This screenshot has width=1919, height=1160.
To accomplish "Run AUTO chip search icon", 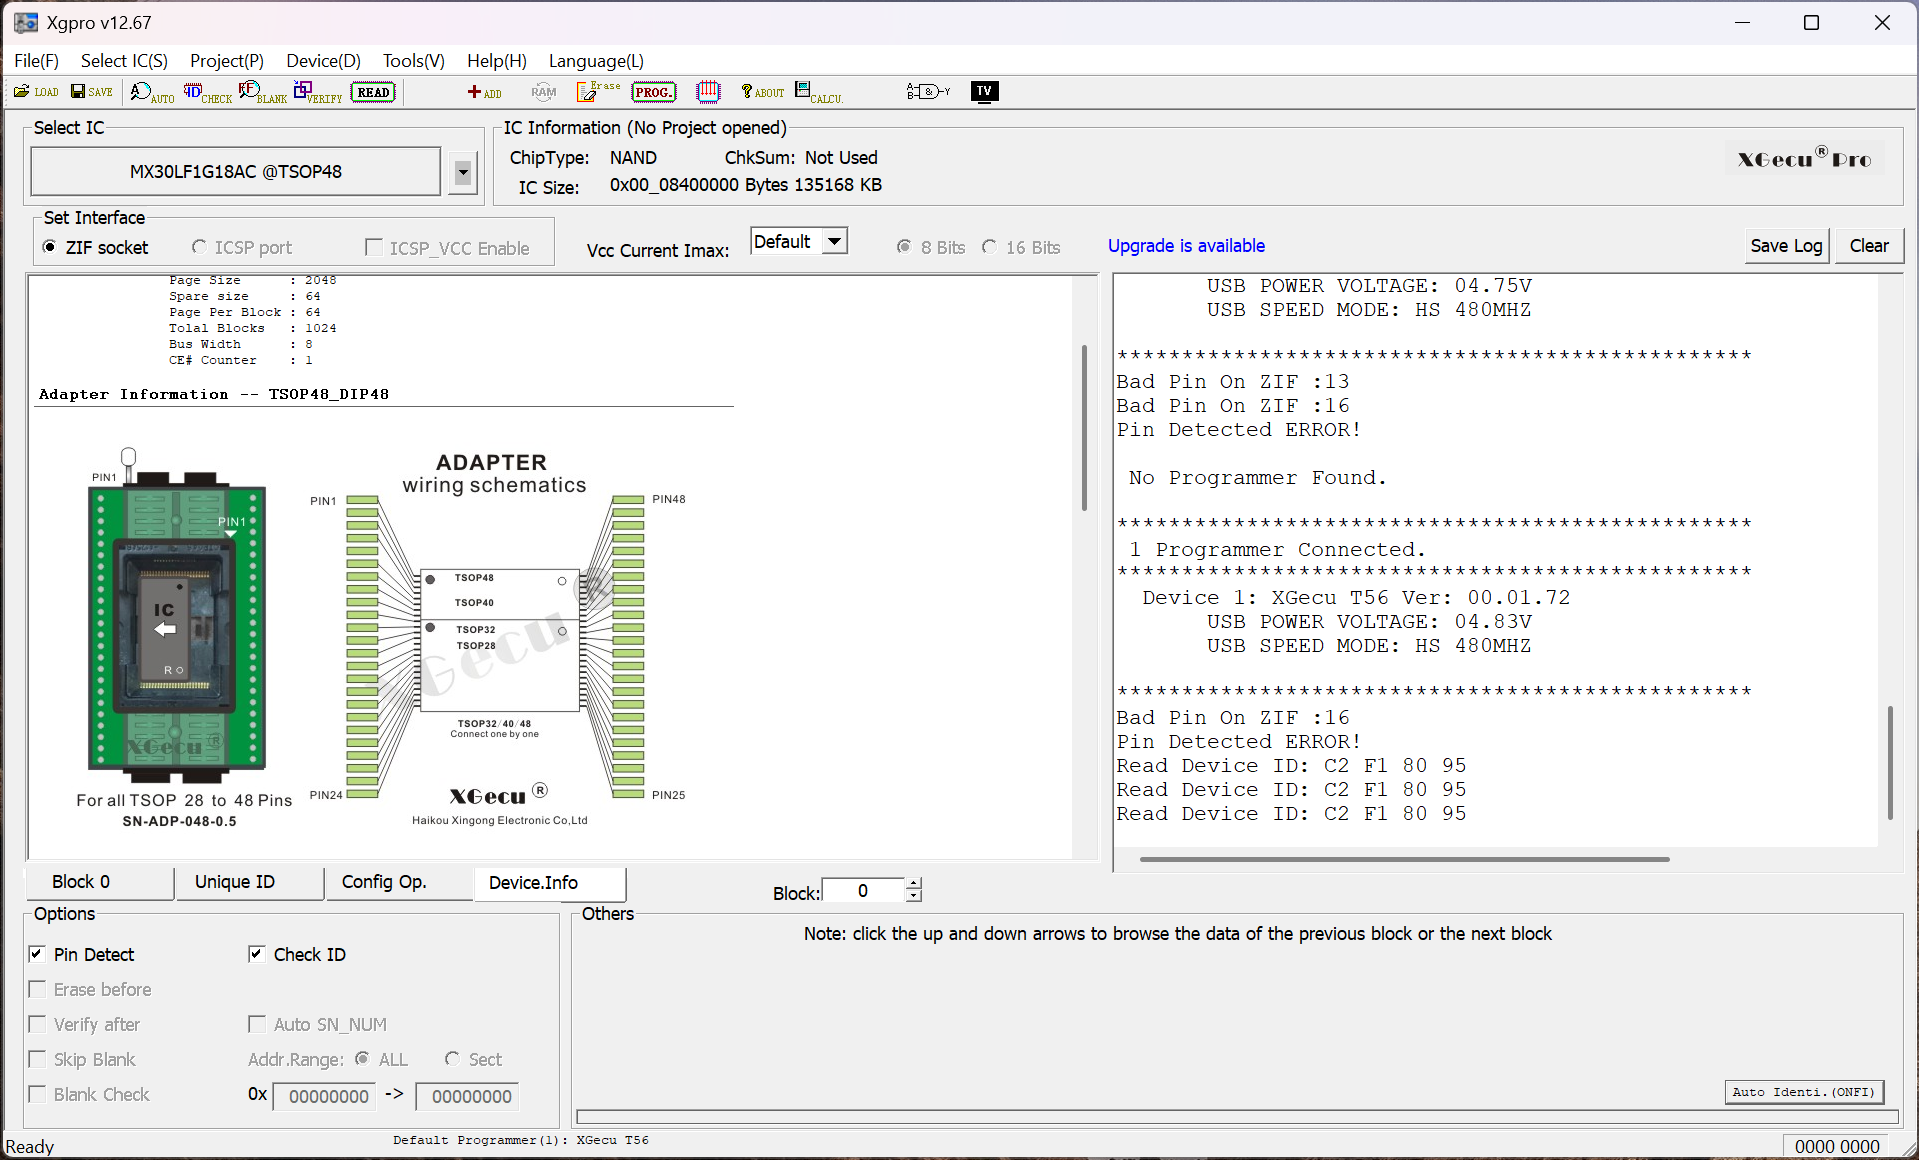I will tap(152, 93).
